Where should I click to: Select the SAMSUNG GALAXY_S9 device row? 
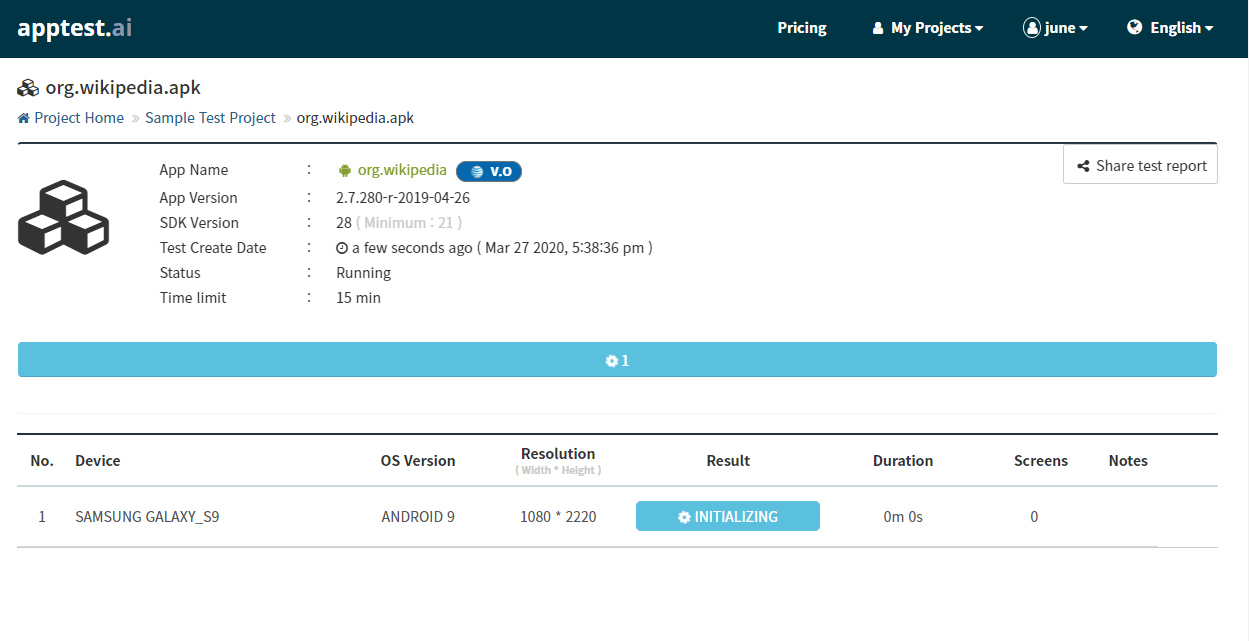[617, 517]
